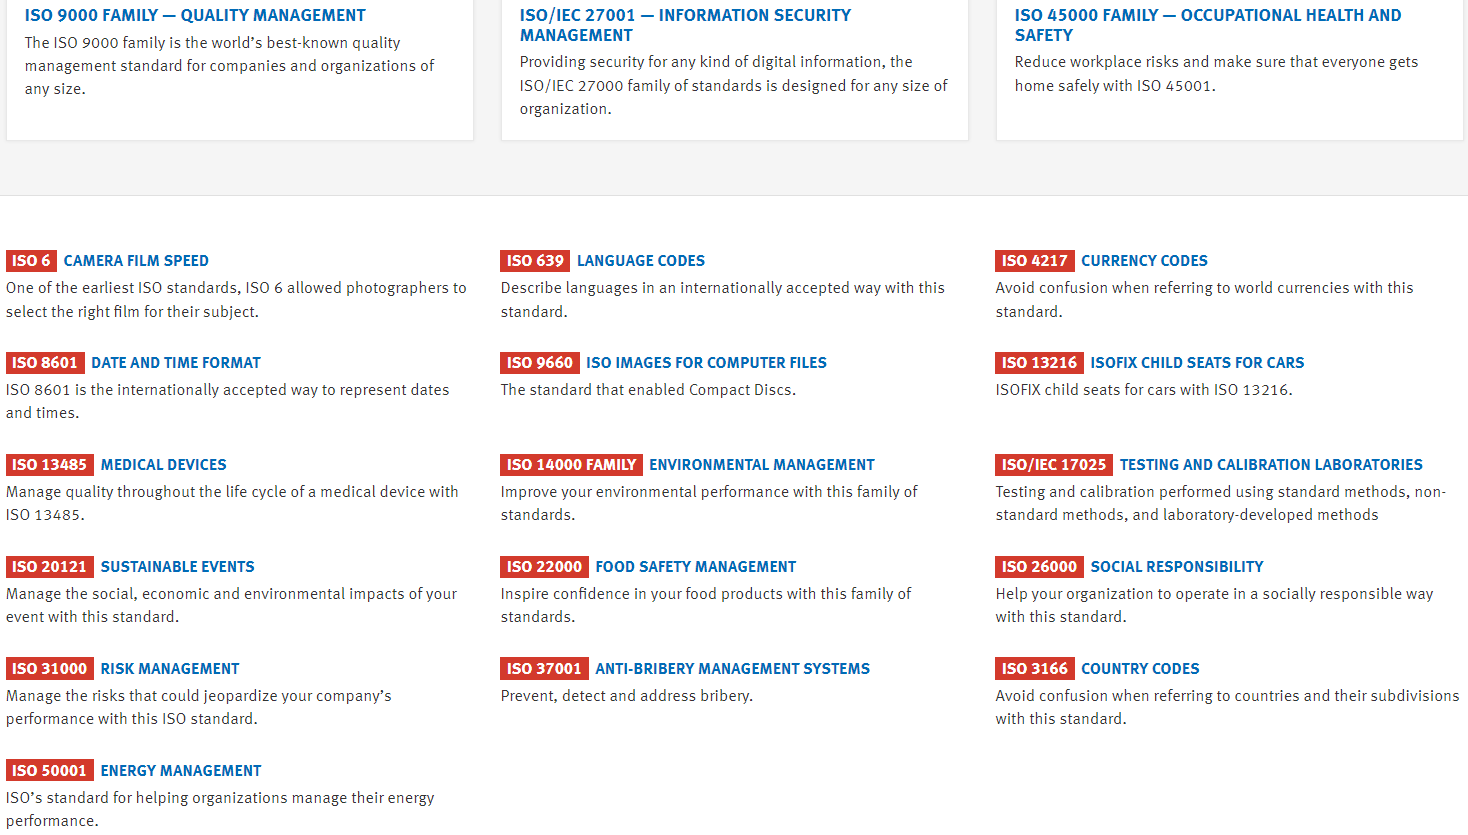Click the red ISO 31000 badge
The width and height of the screenshot is (1468, 835).
[x=50, y=669]
